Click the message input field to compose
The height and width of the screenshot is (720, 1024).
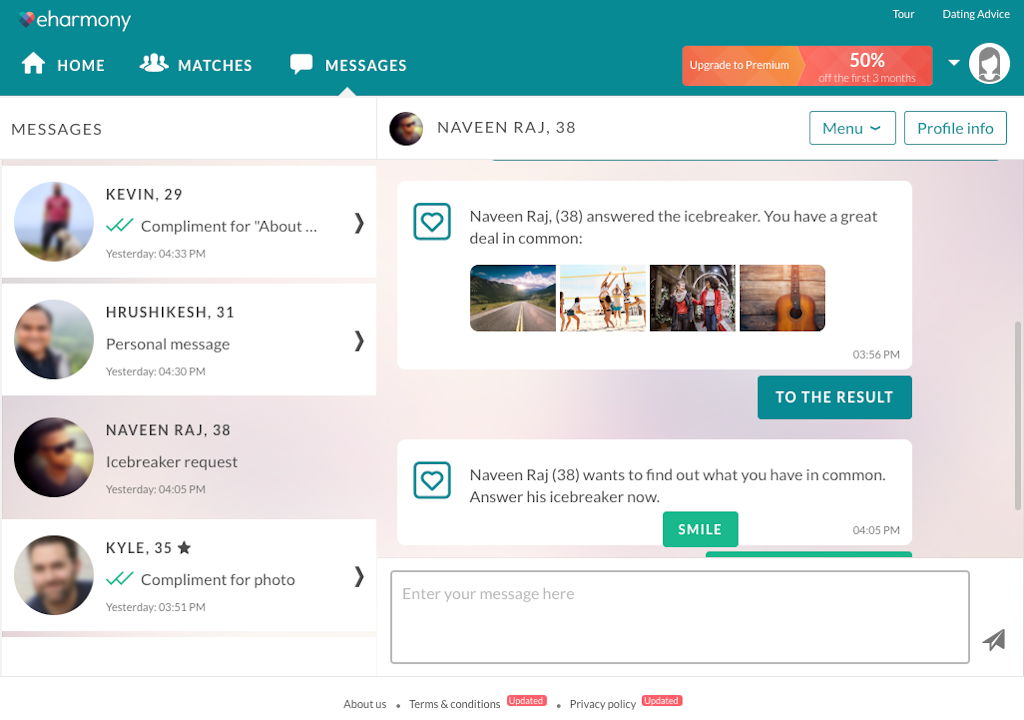click(x=680, y=616)
